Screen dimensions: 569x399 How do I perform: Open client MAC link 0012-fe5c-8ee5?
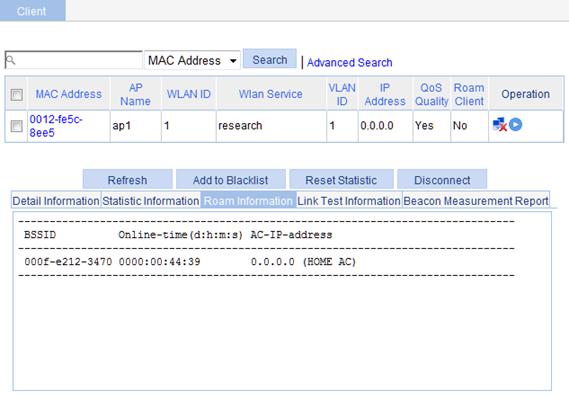pyautogui.click(x=56, y=126)
